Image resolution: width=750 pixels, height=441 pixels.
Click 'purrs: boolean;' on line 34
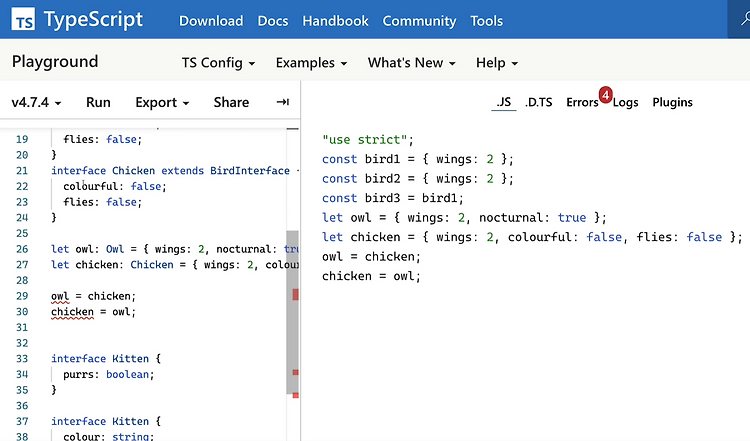pos(109,375)
